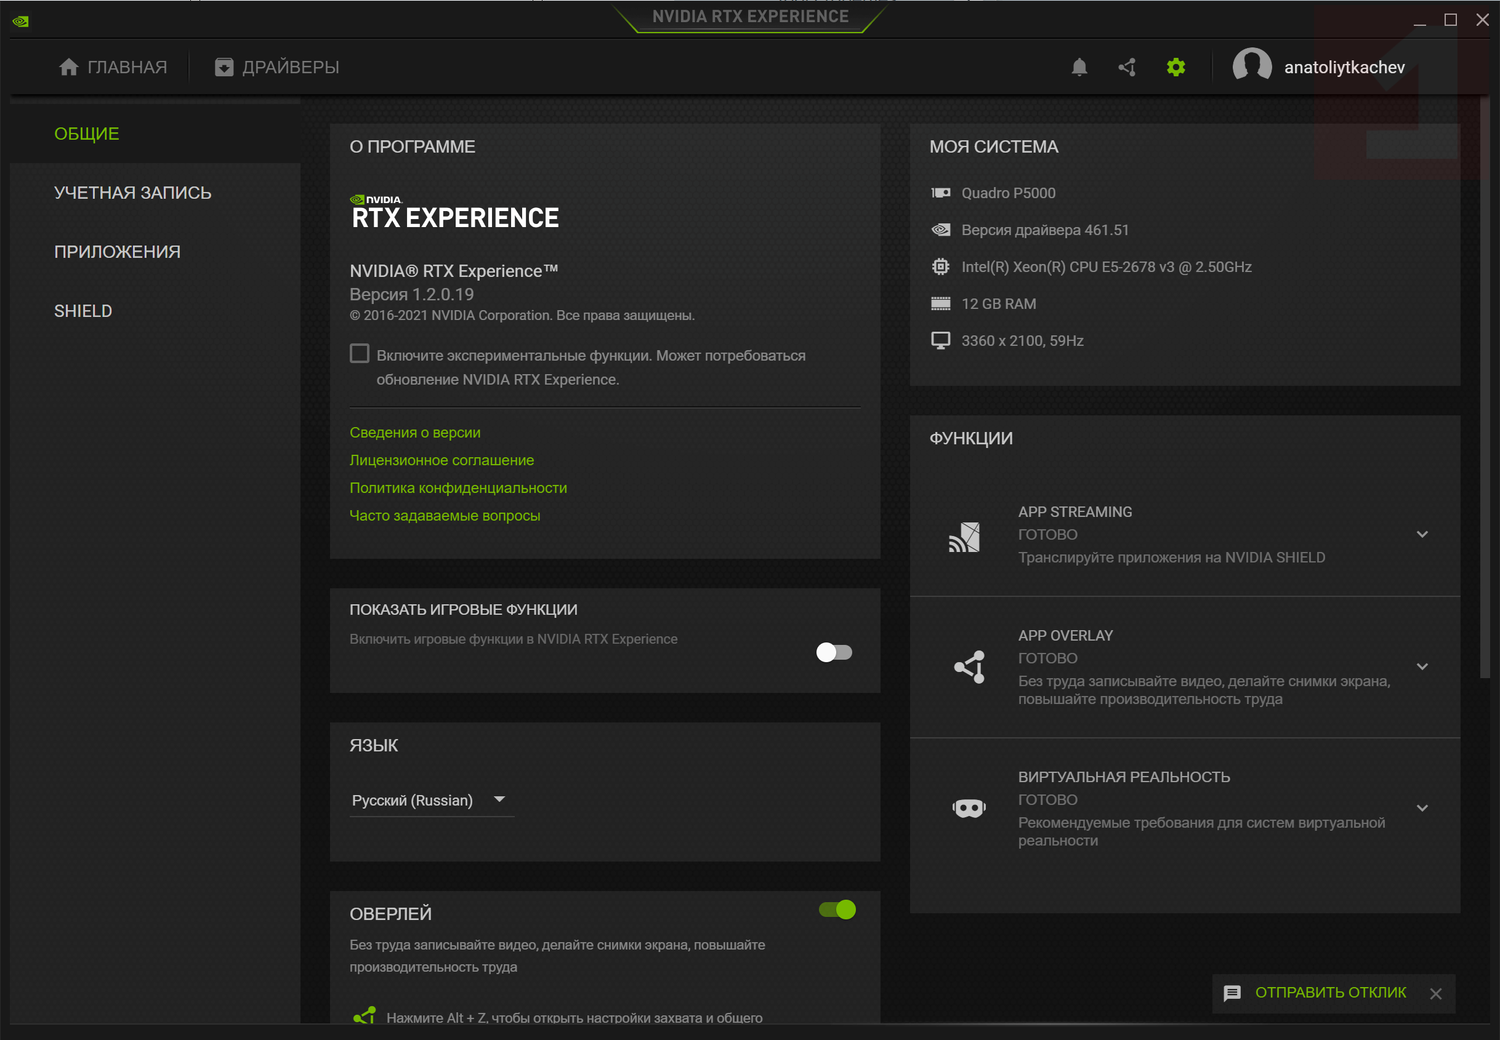The width and height of the screenshot is (1500, 1040).
Task: Click the RTX Experience logo
Action: pos(455,212)
